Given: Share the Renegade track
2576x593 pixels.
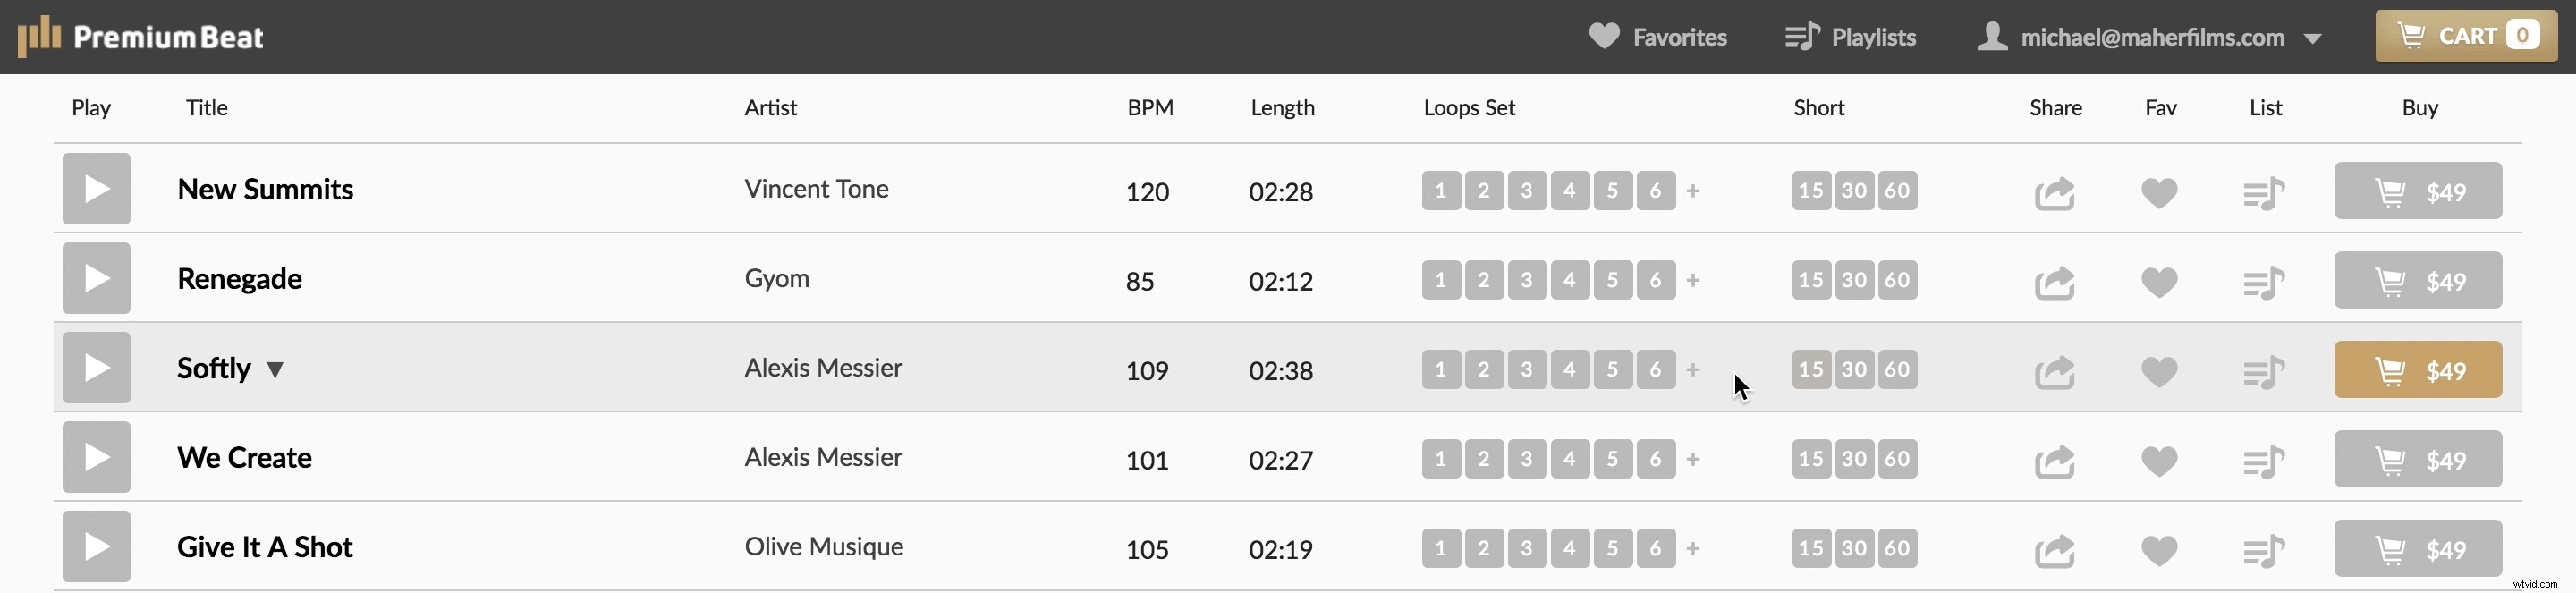Looking at the screenshot, I should (x=2054, y=282).
